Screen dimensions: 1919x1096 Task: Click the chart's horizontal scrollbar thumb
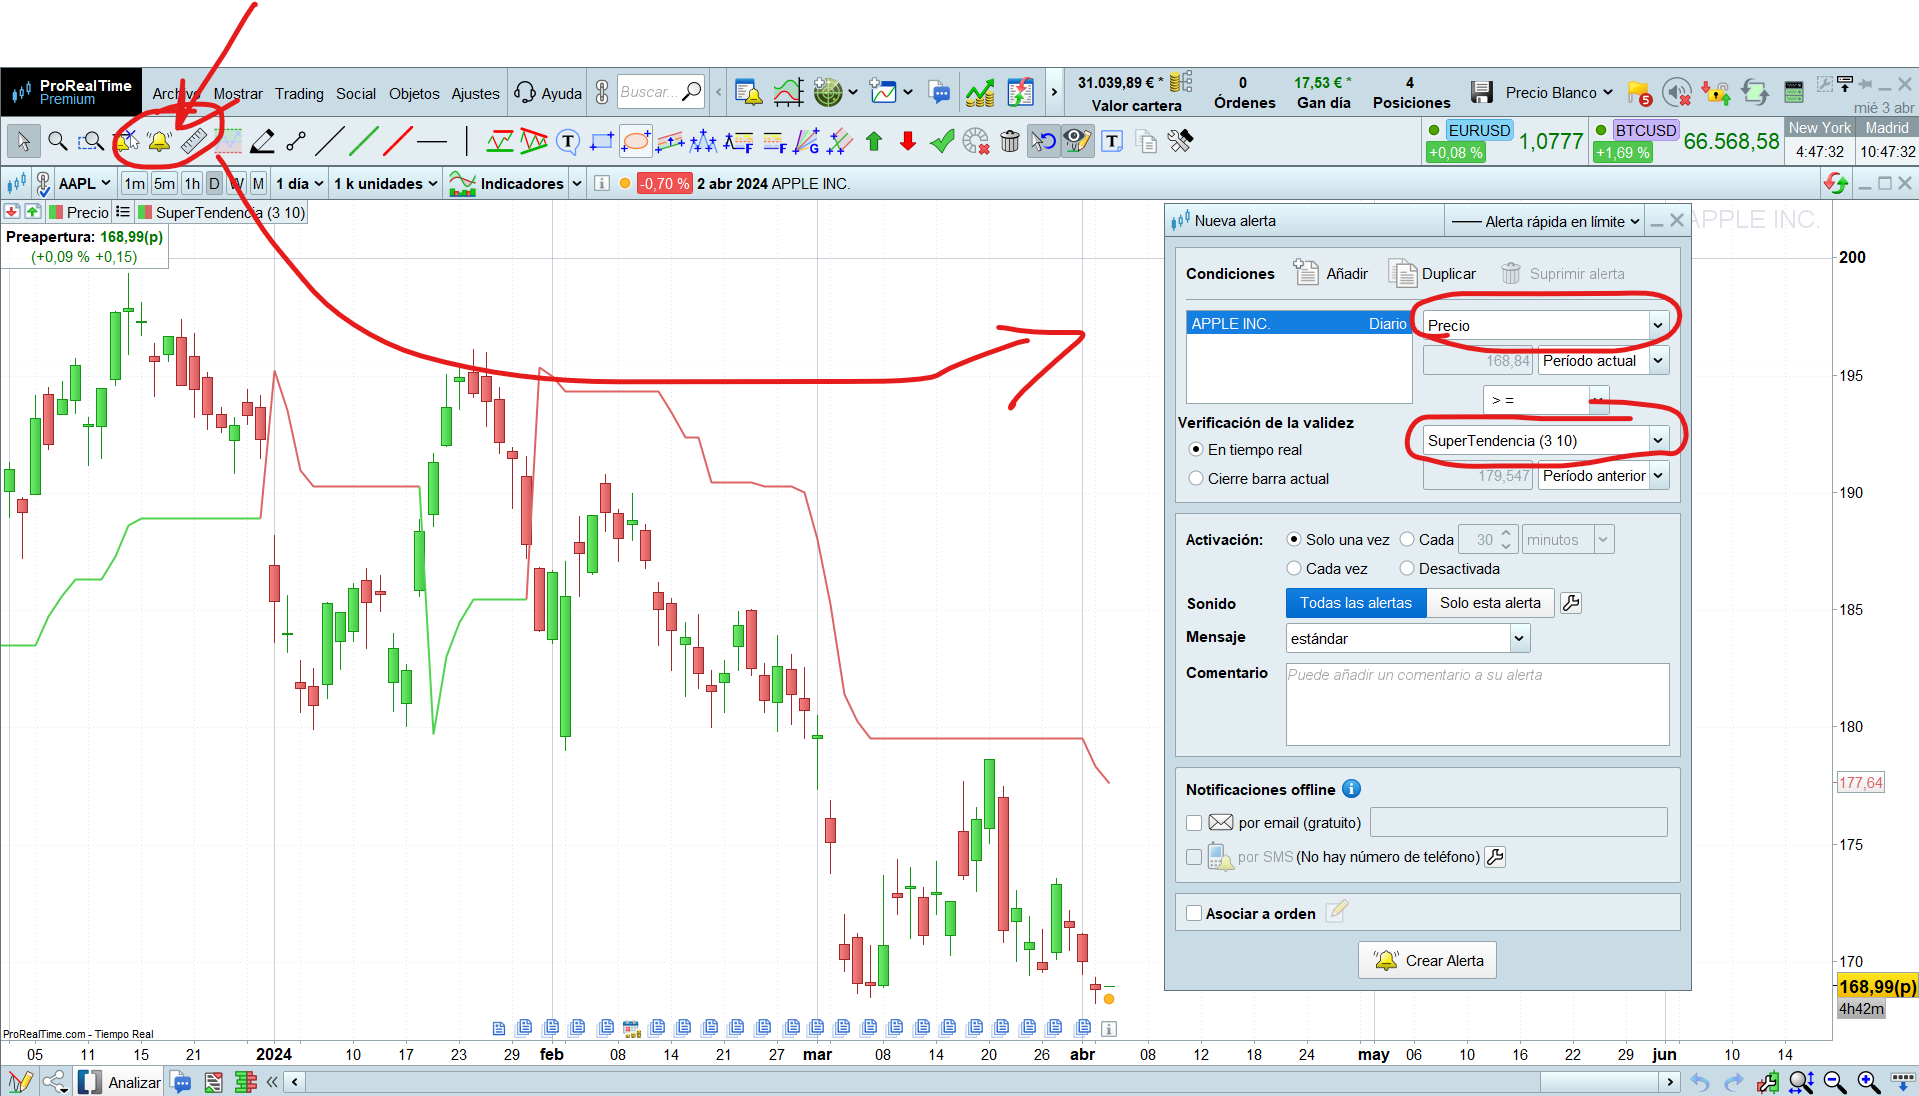click(1599, 1082)
